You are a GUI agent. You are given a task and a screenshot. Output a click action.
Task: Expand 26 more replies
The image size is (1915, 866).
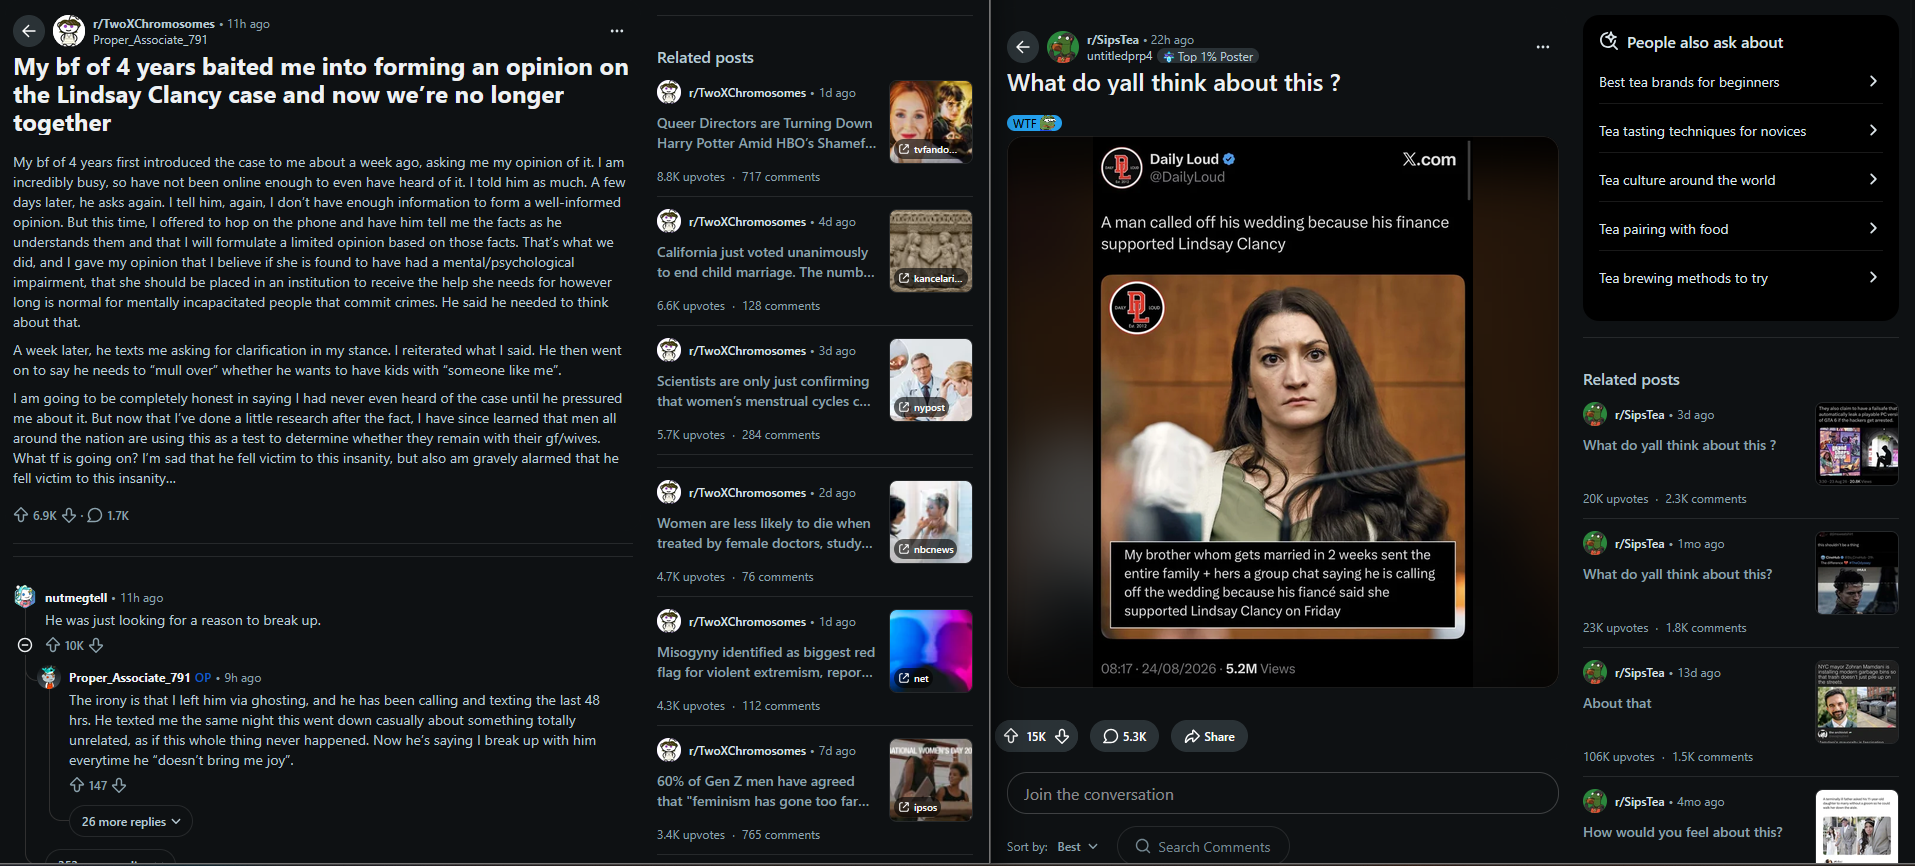(131, 821)
